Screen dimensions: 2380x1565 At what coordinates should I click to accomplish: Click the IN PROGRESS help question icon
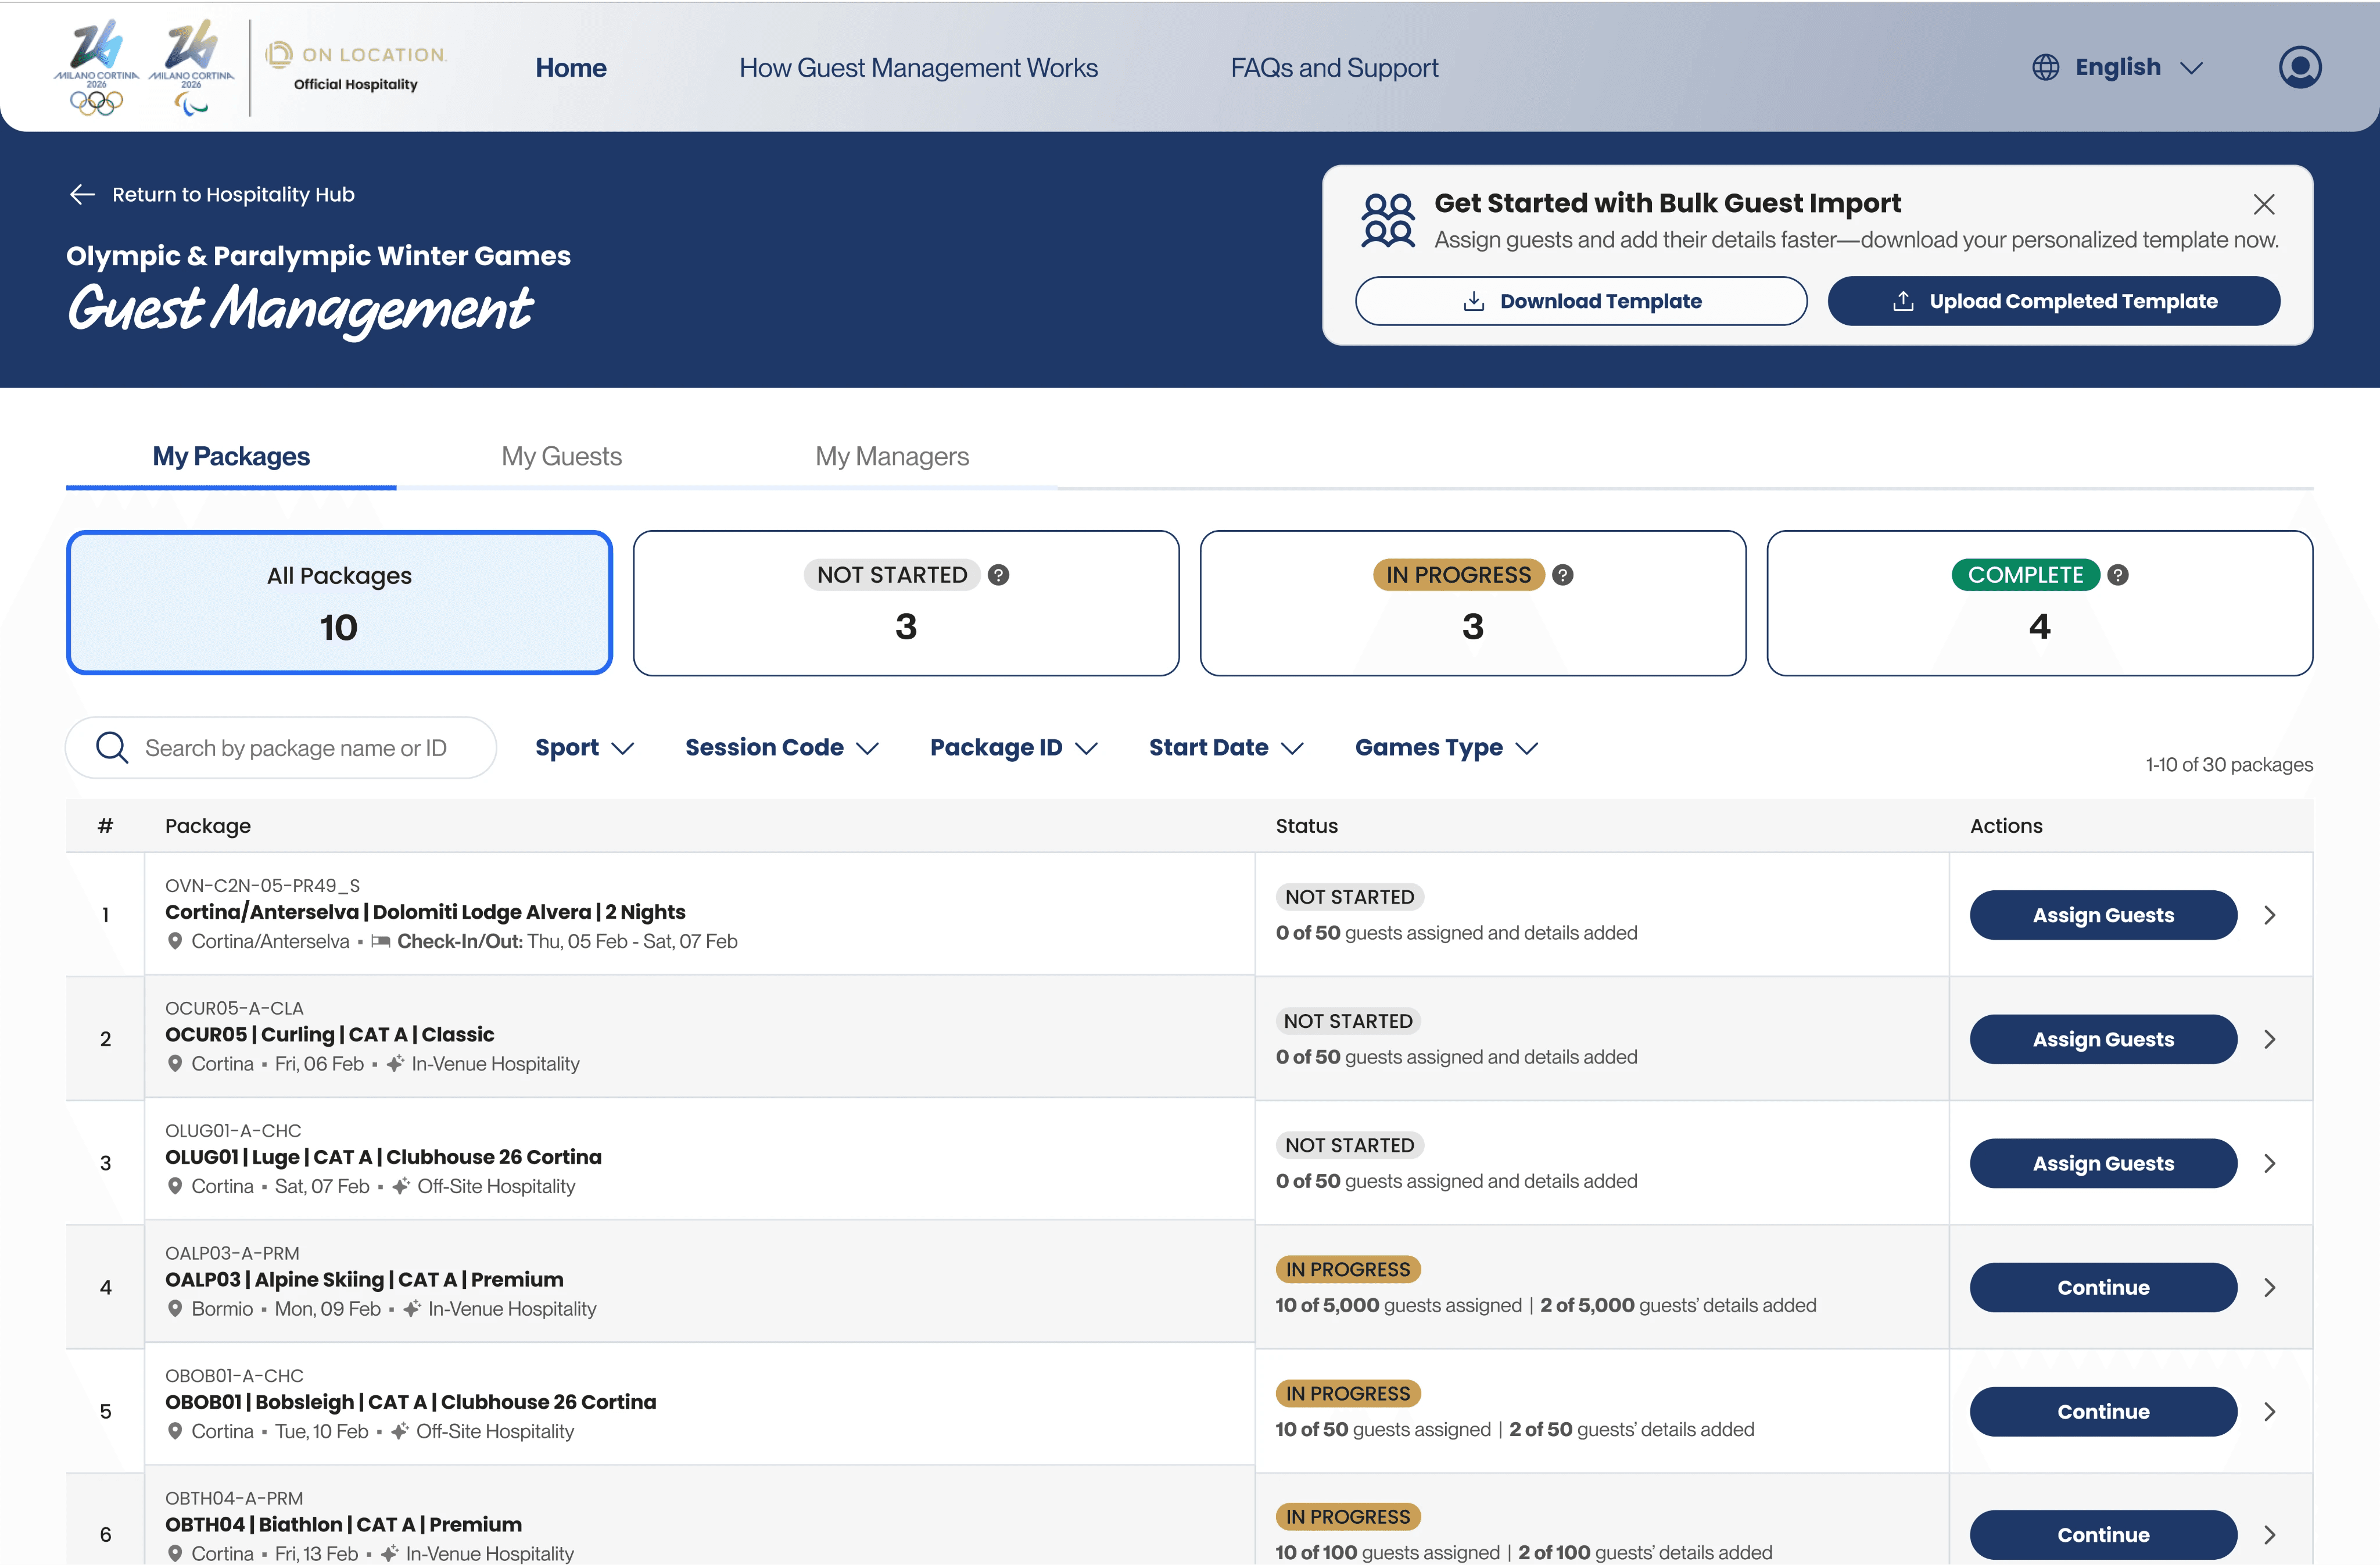coord(1562,575)
